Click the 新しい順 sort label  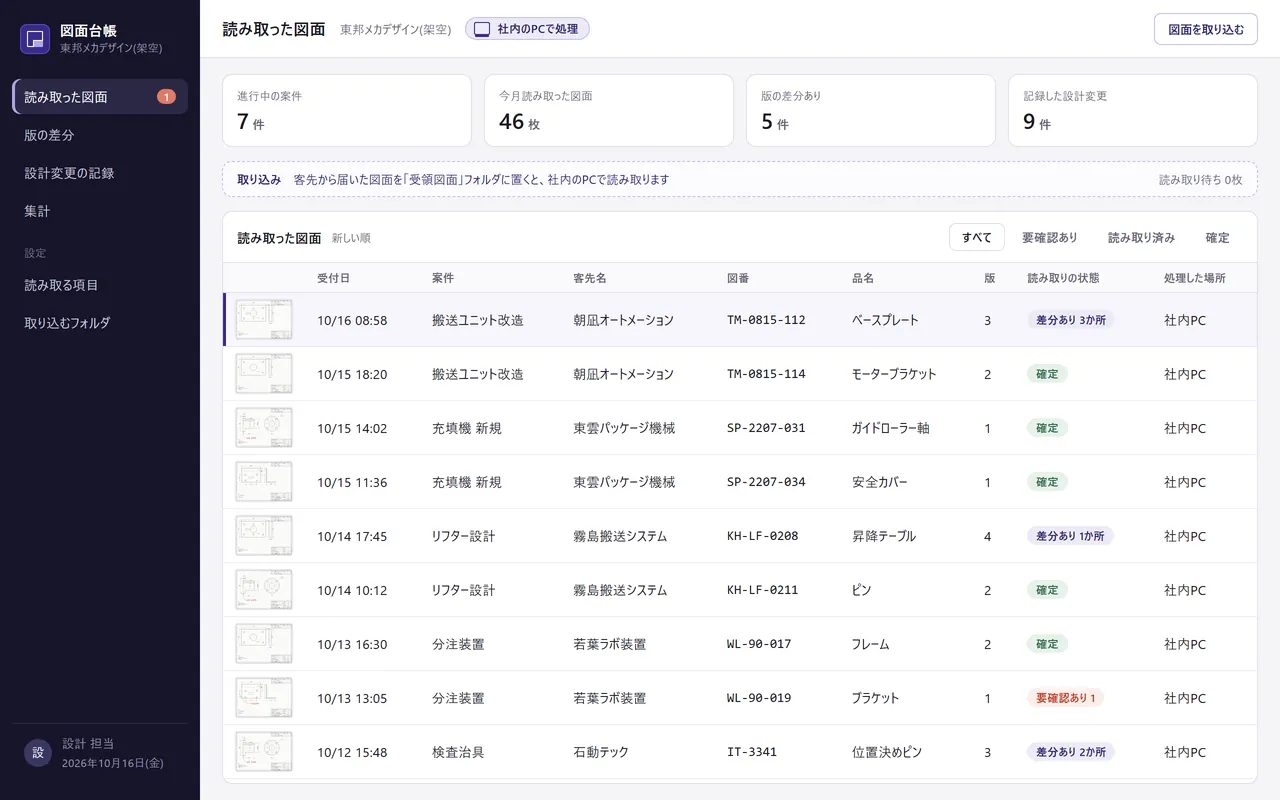tap(351, 238)
